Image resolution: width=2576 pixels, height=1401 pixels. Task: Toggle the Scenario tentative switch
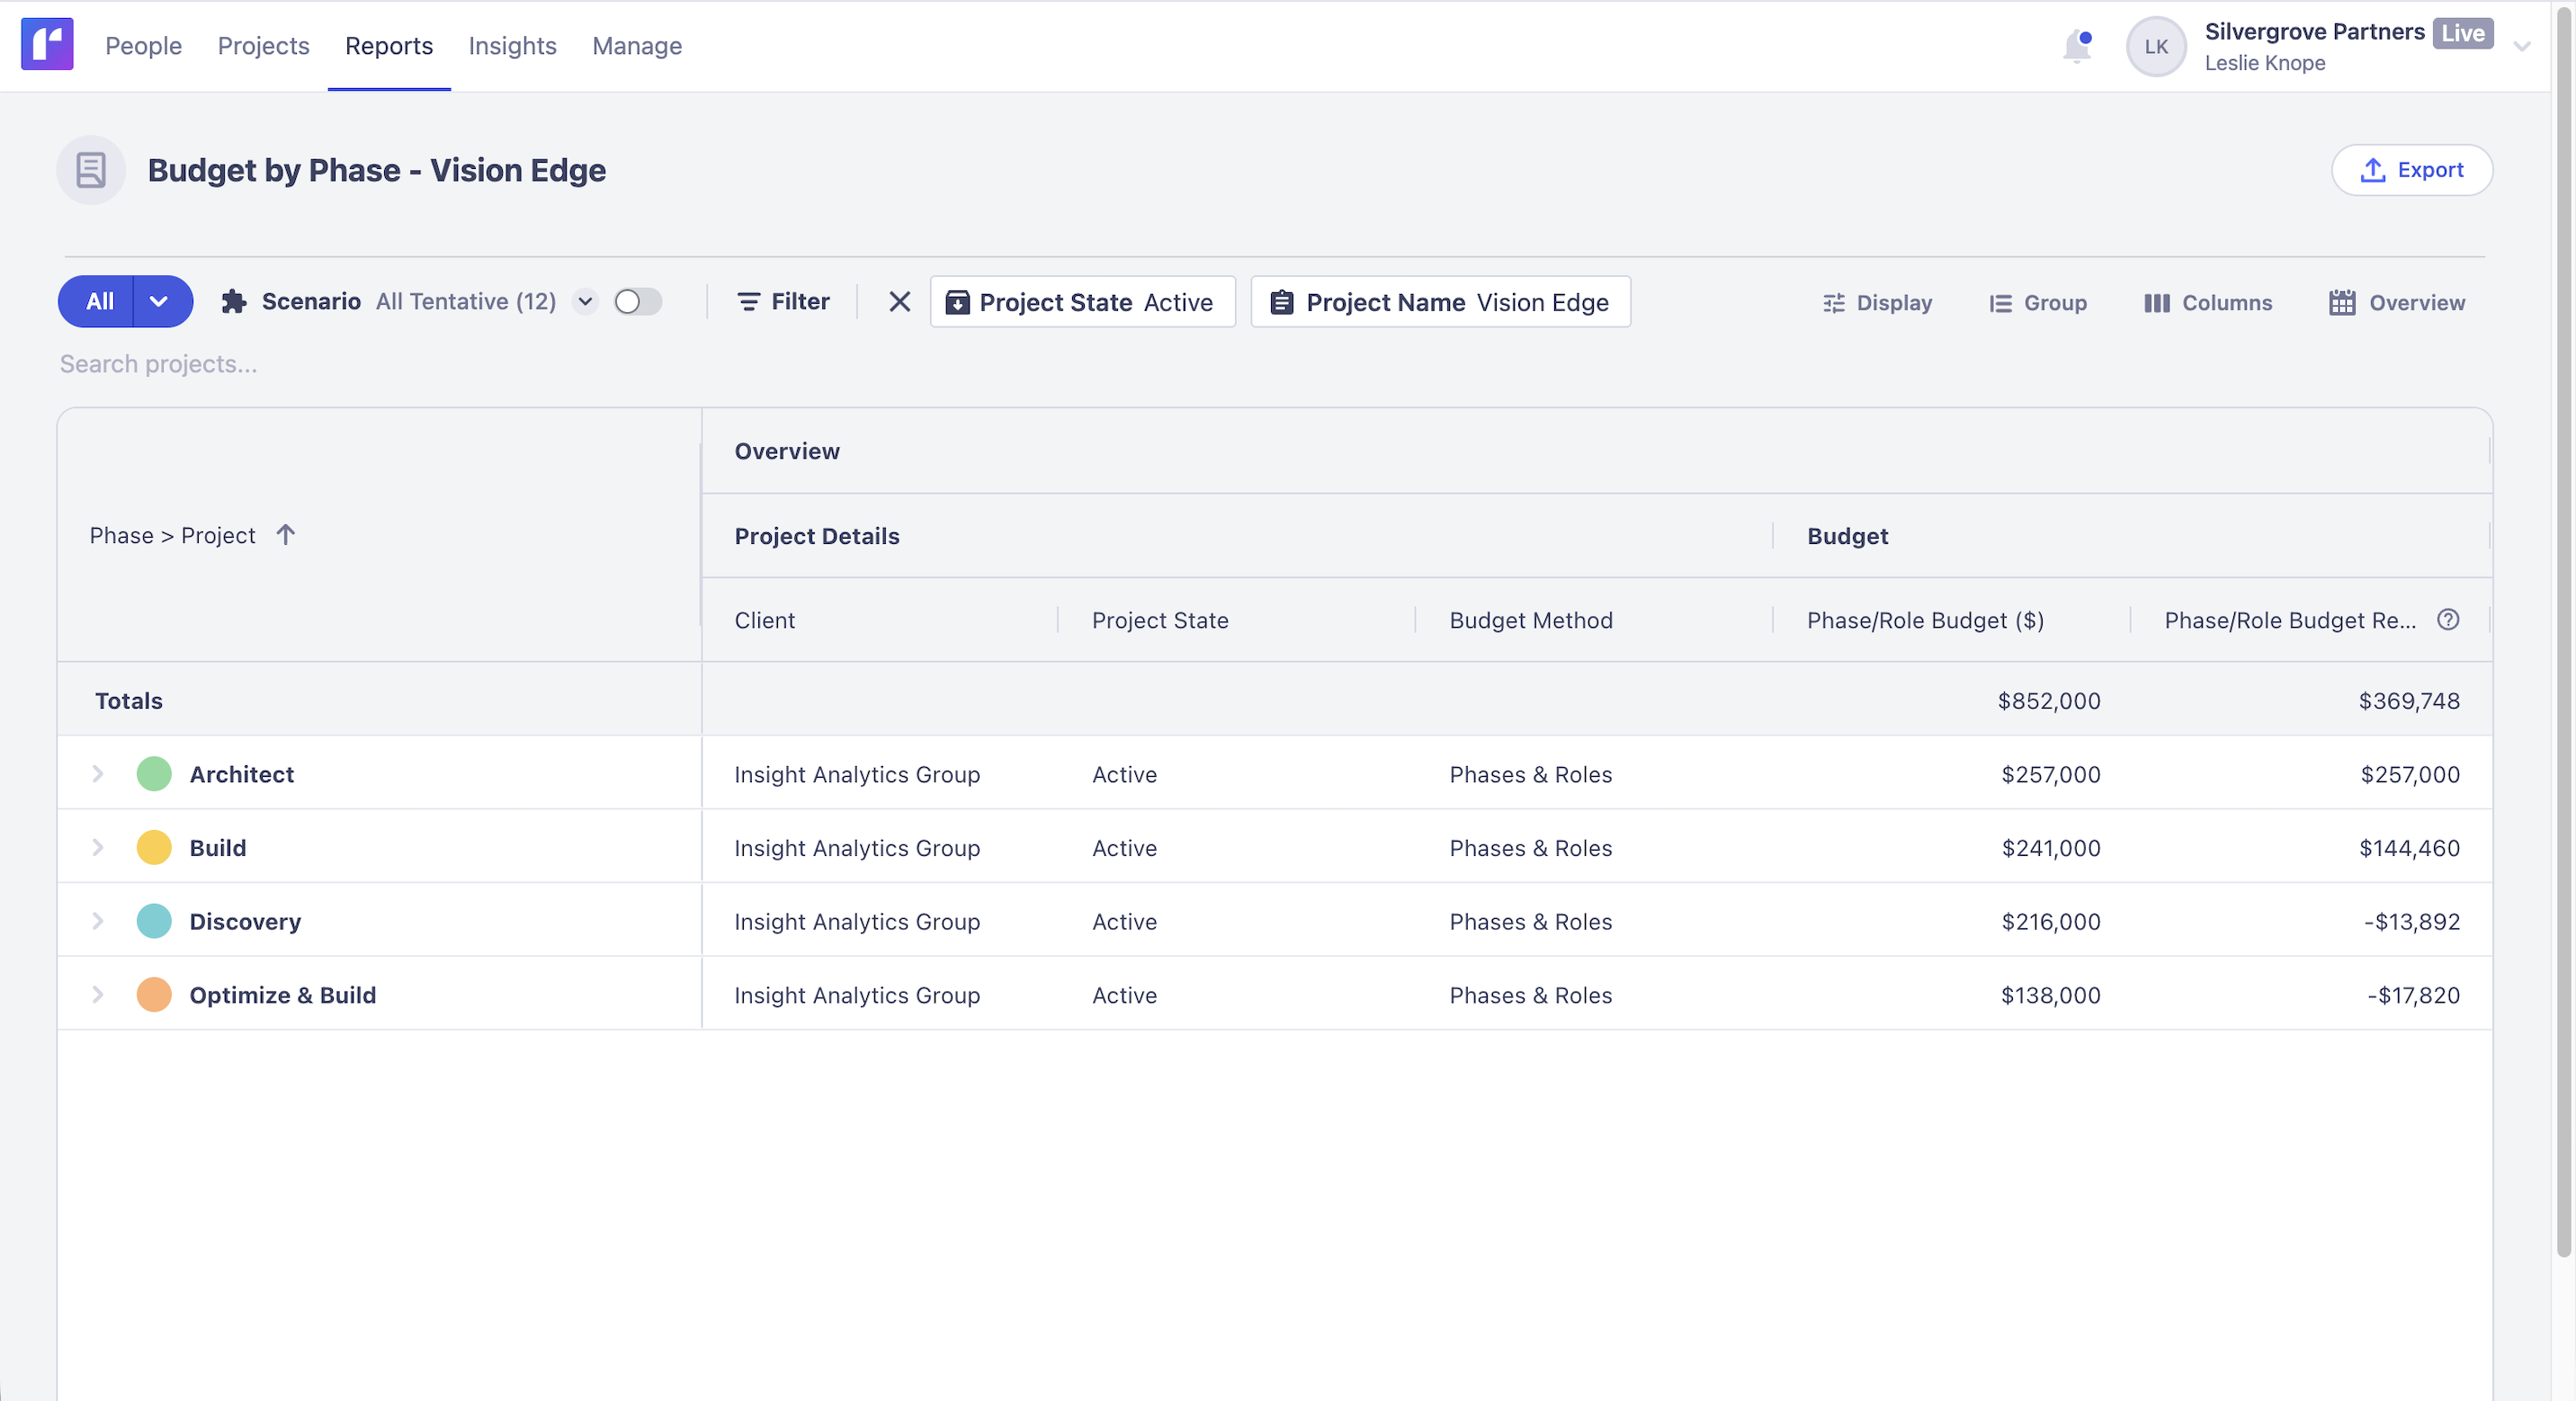coord(638,302)
